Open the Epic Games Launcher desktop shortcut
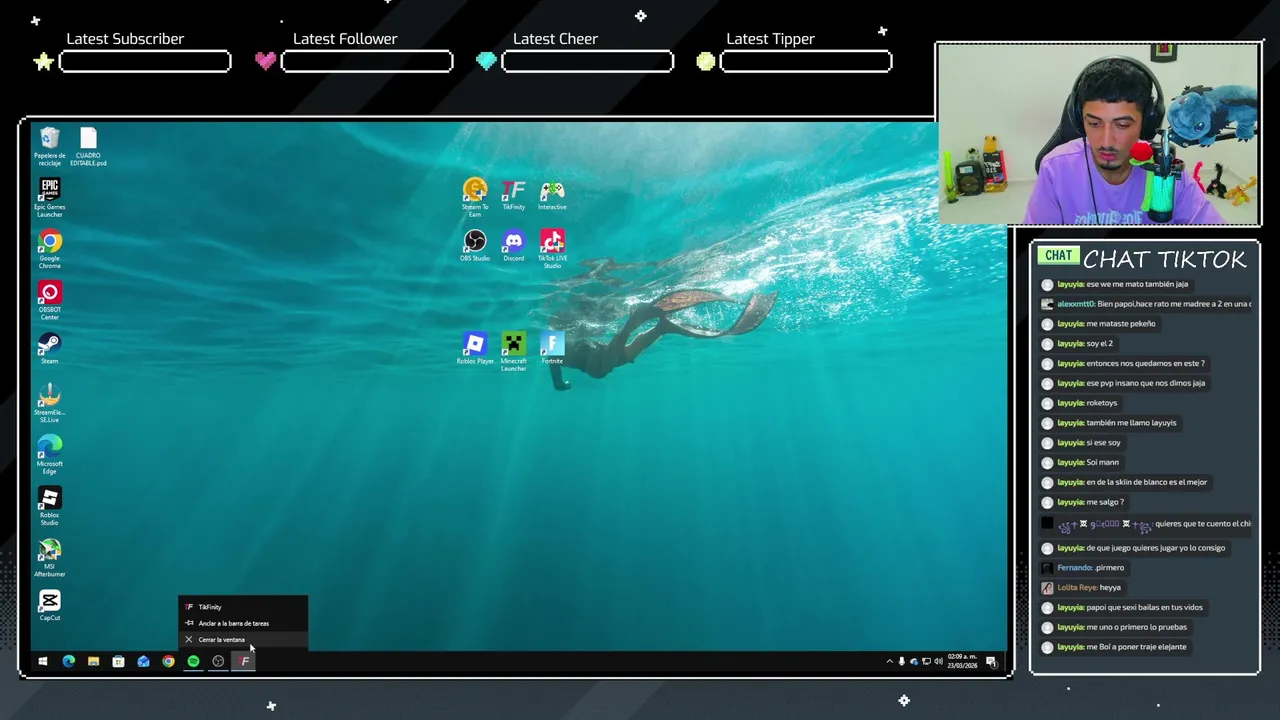This screenshot has height=720, width=1280. (49, 197)
